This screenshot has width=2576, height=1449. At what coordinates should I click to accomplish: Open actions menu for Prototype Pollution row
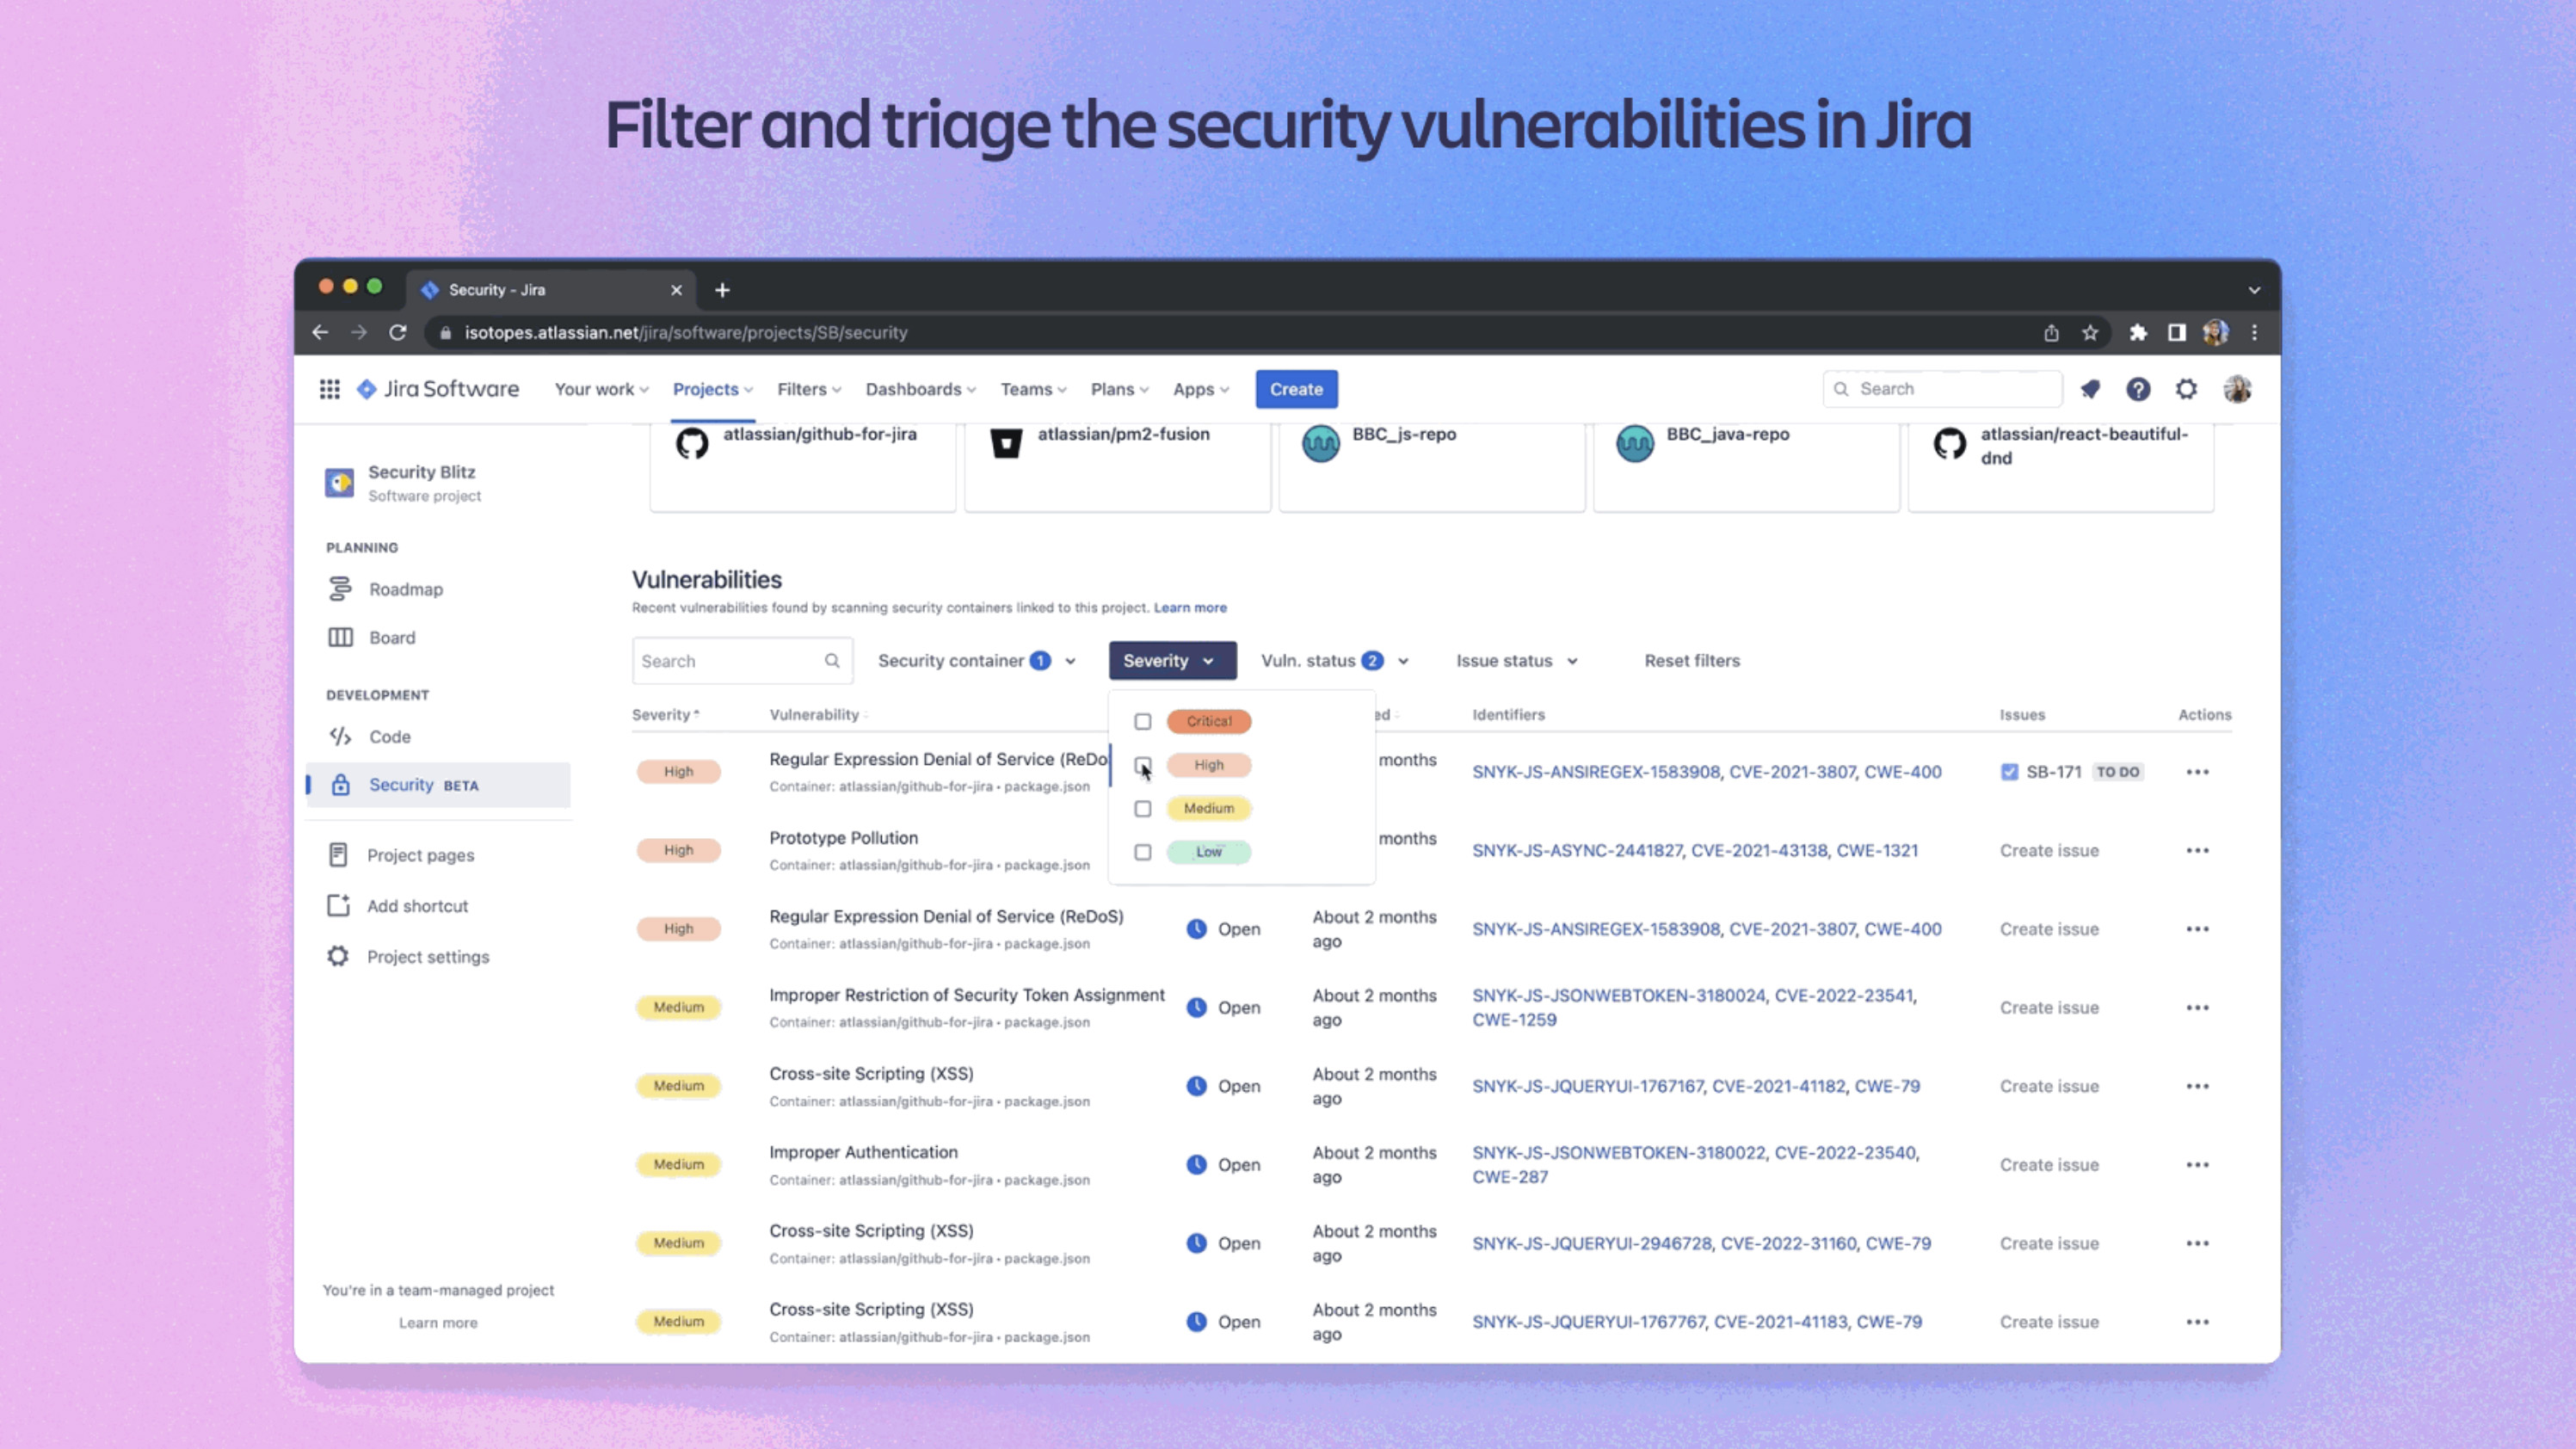[x=2197, y=850]
